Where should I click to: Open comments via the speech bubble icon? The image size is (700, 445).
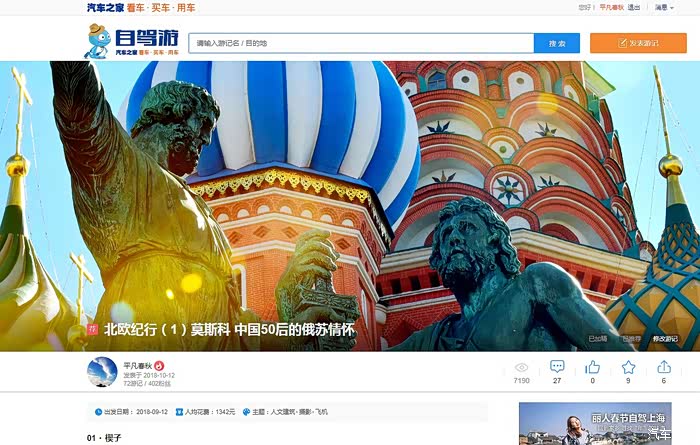[x=557, y=366]
